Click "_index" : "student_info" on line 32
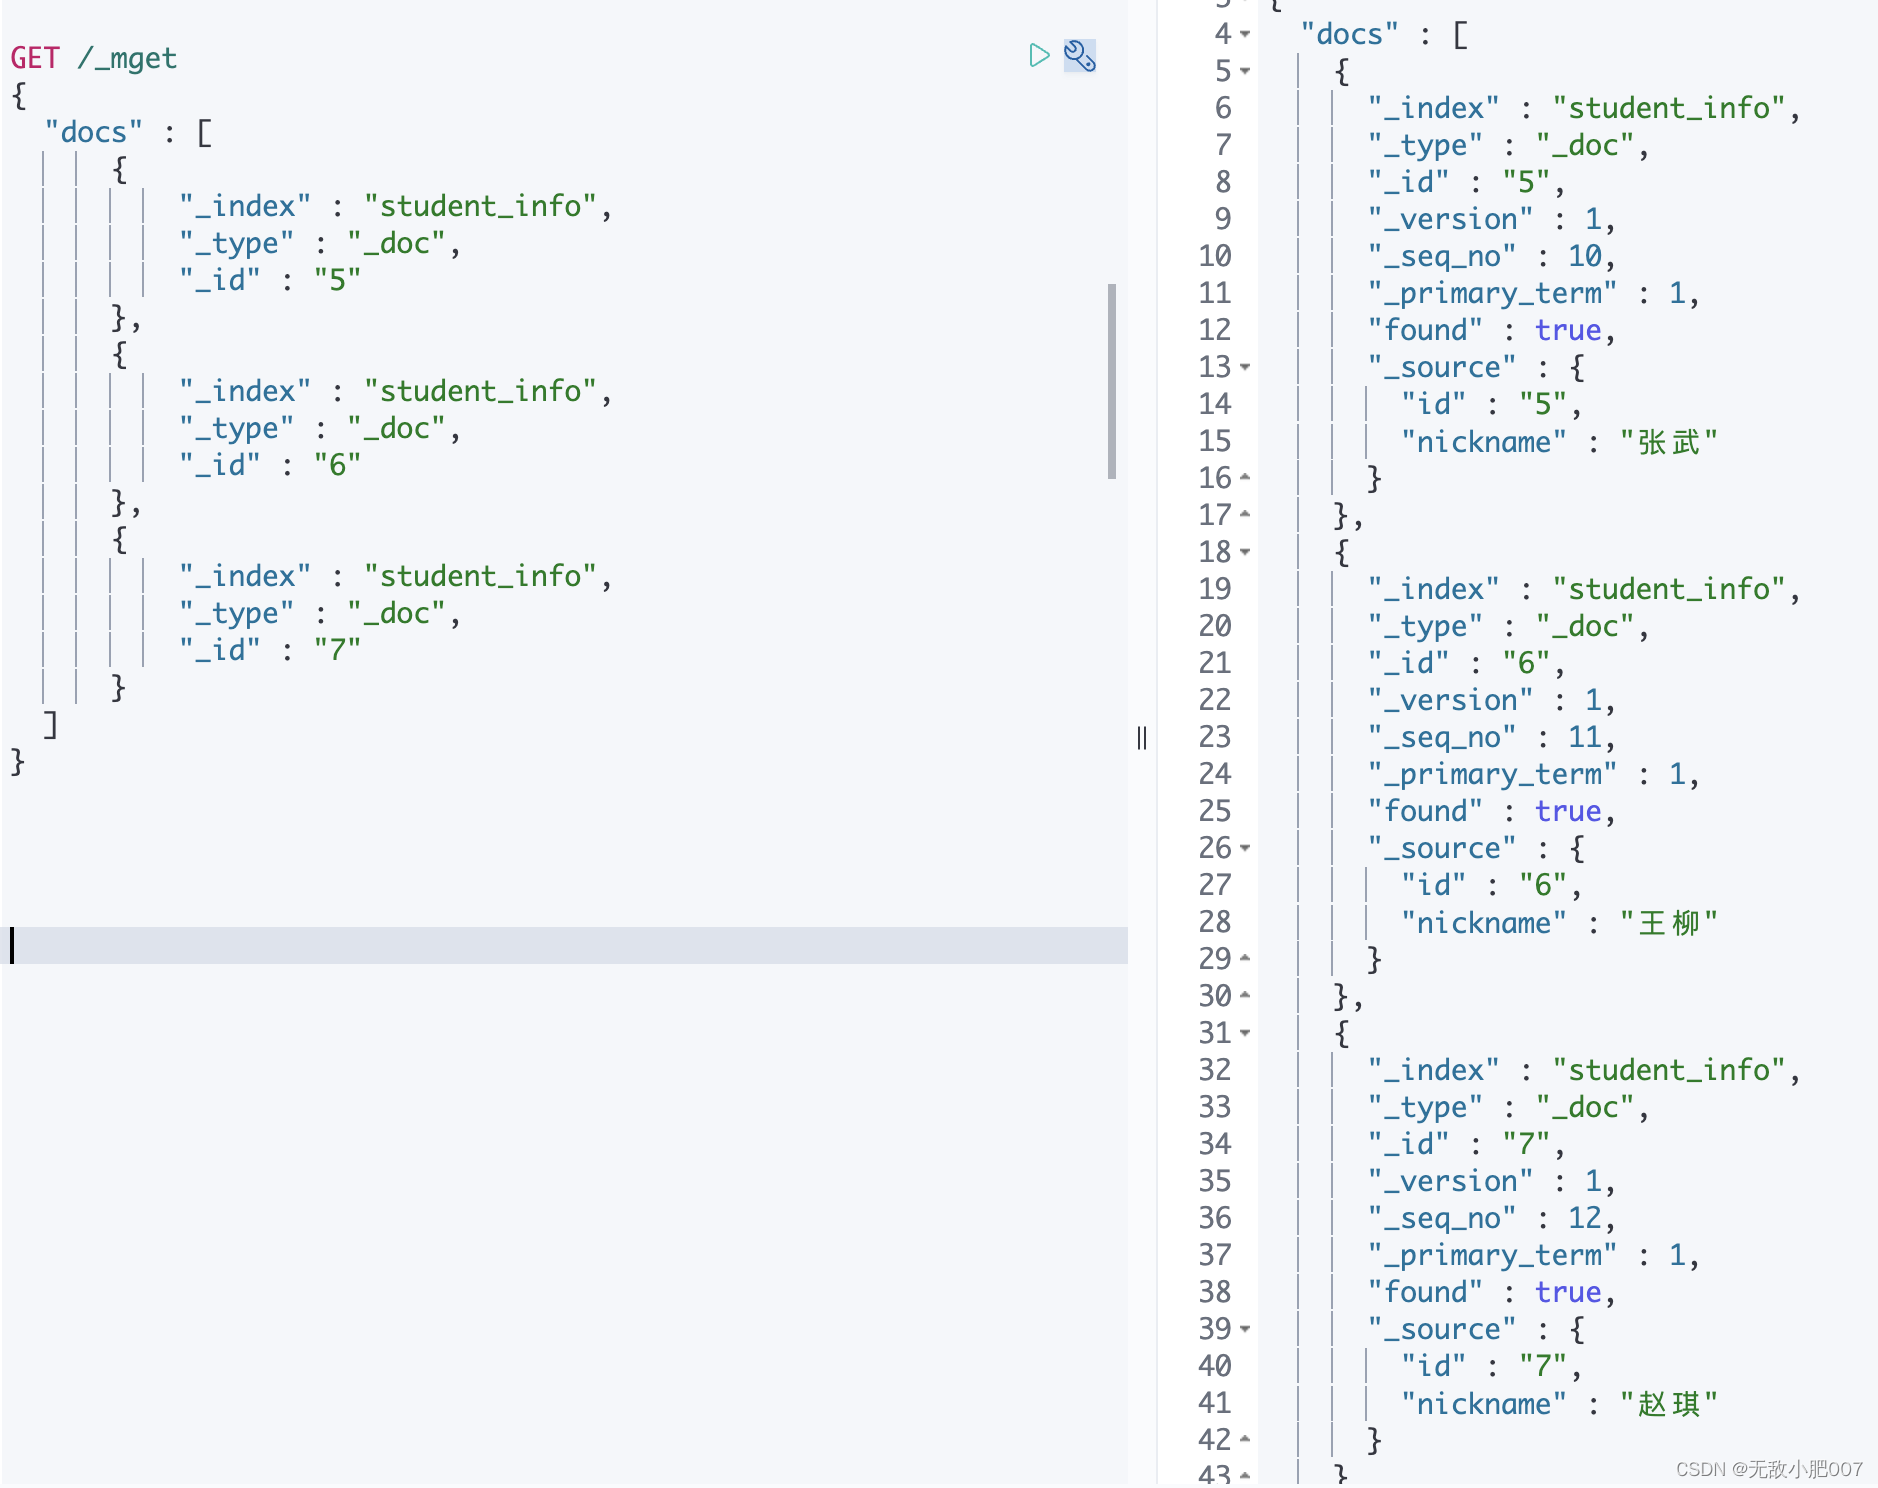Screen dimensions: 1878x1488 pos(1584,1070)
